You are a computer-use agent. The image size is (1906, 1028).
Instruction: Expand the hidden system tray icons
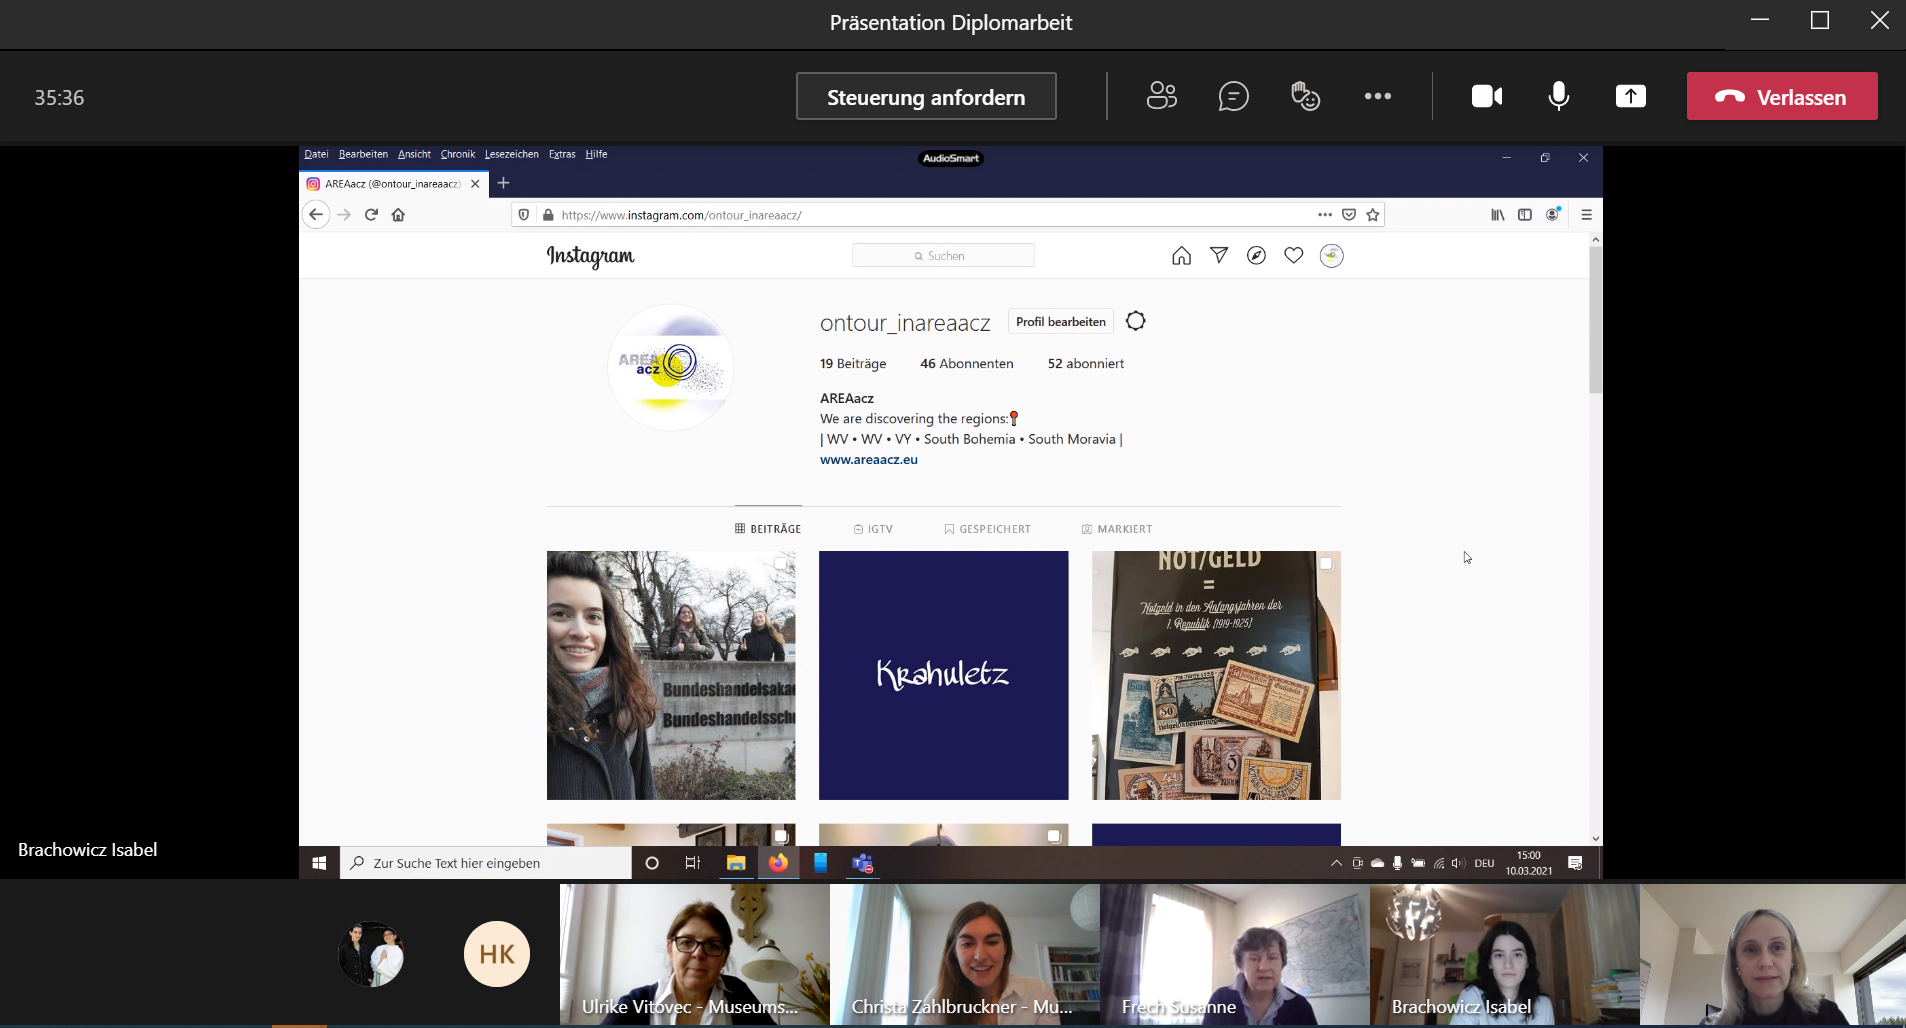click(1336, 863)
